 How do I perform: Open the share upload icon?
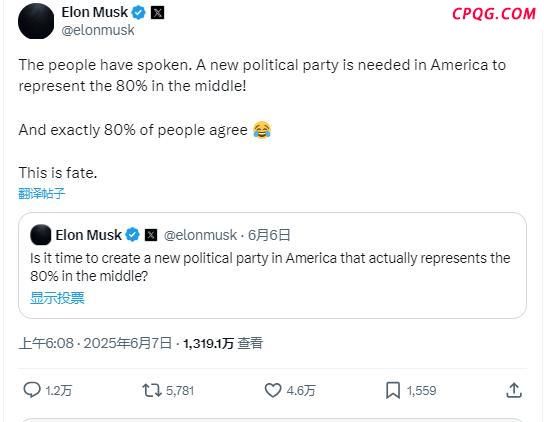pyautogui.click(x=514, y=390)
